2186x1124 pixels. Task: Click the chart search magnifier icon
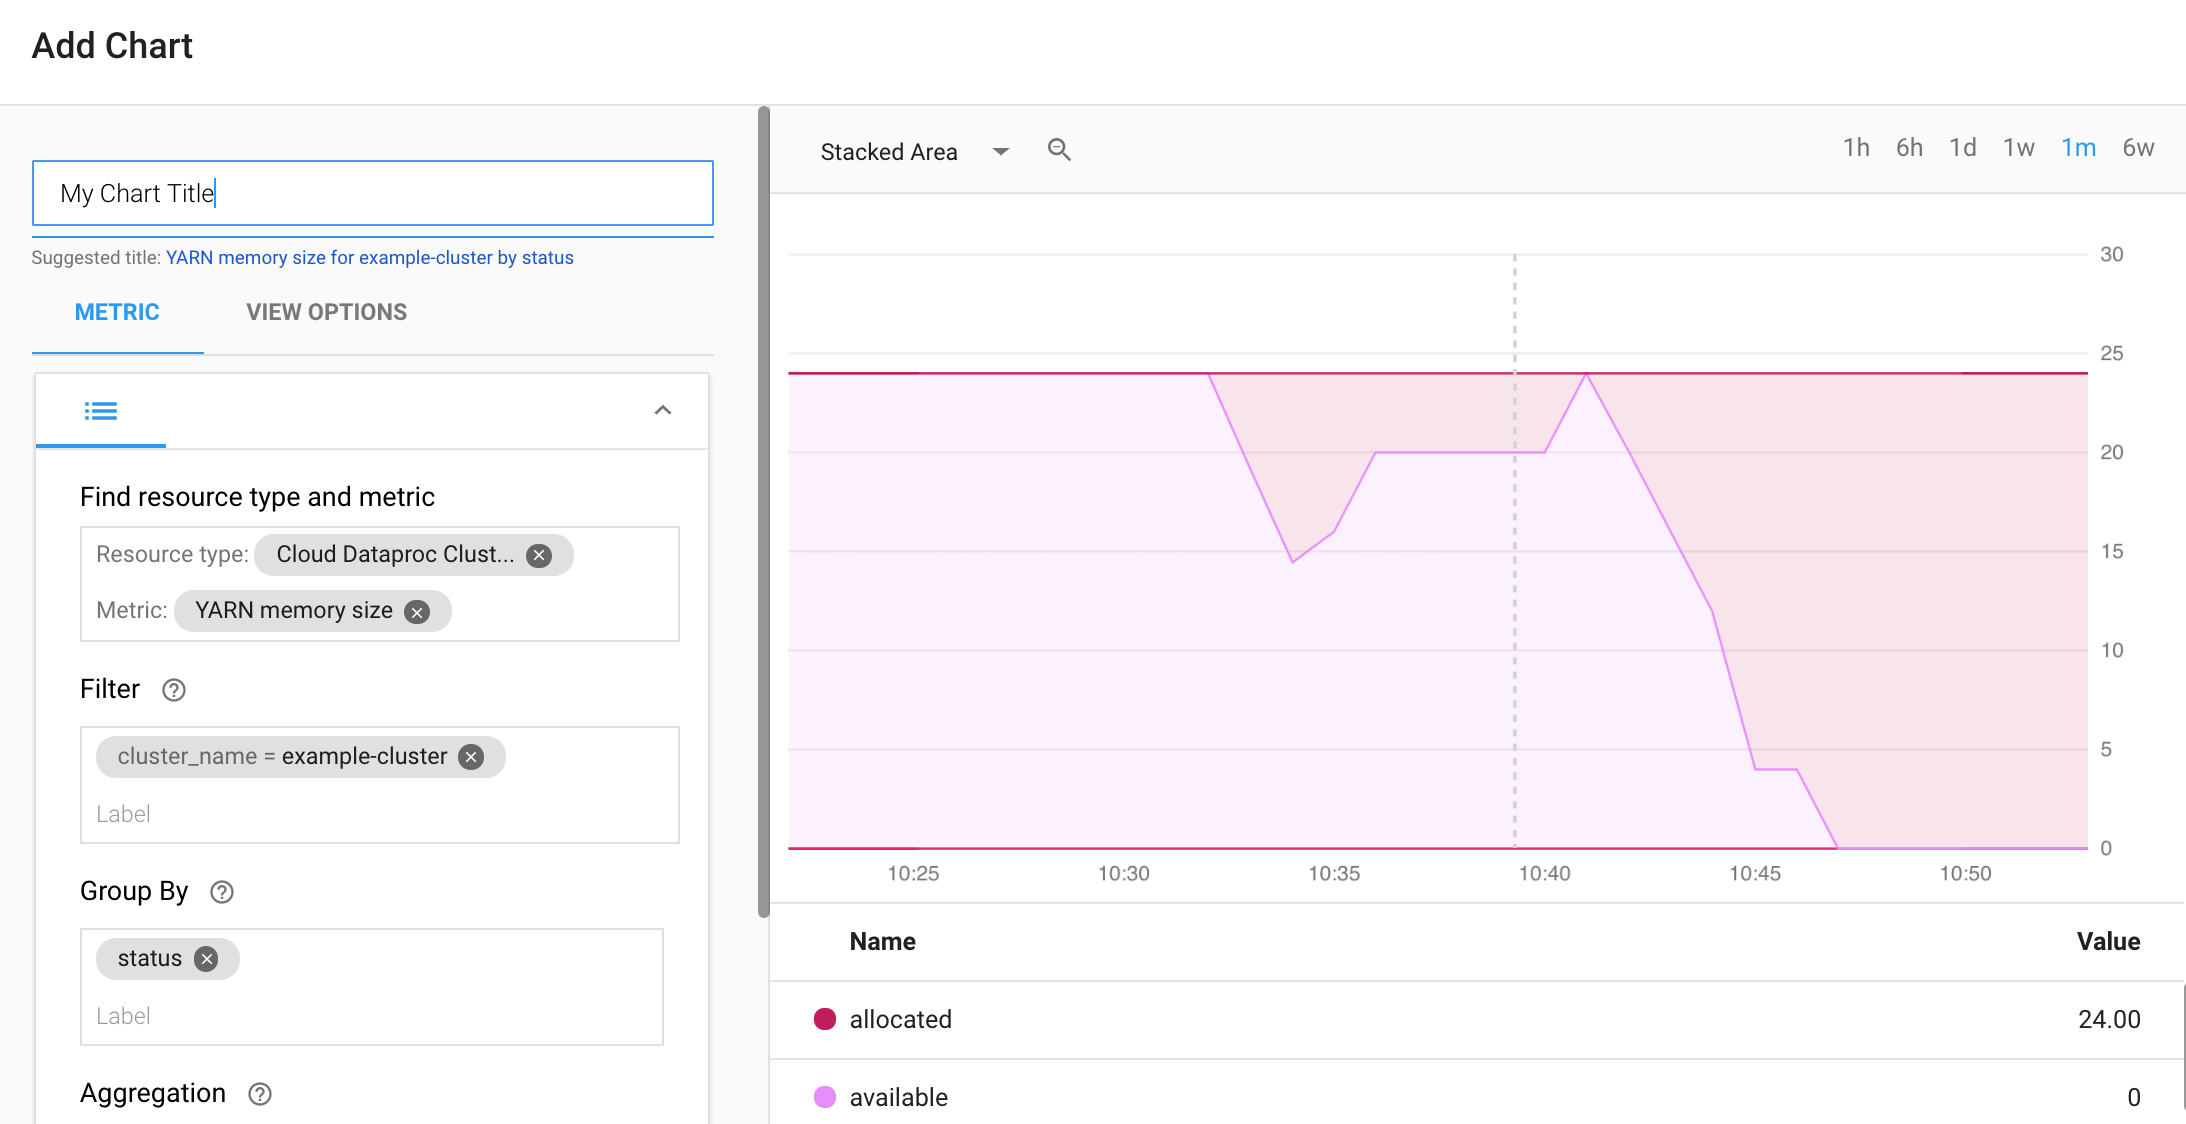click(x=1059, y=150)
